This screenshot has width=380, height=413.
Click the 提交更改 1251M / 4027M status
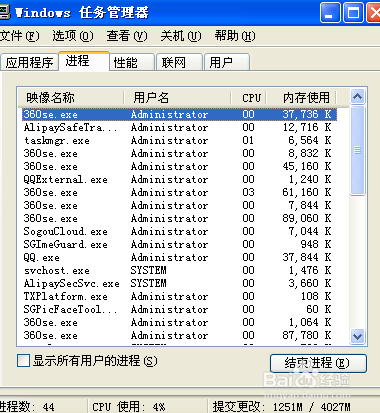tap(281, 407)
